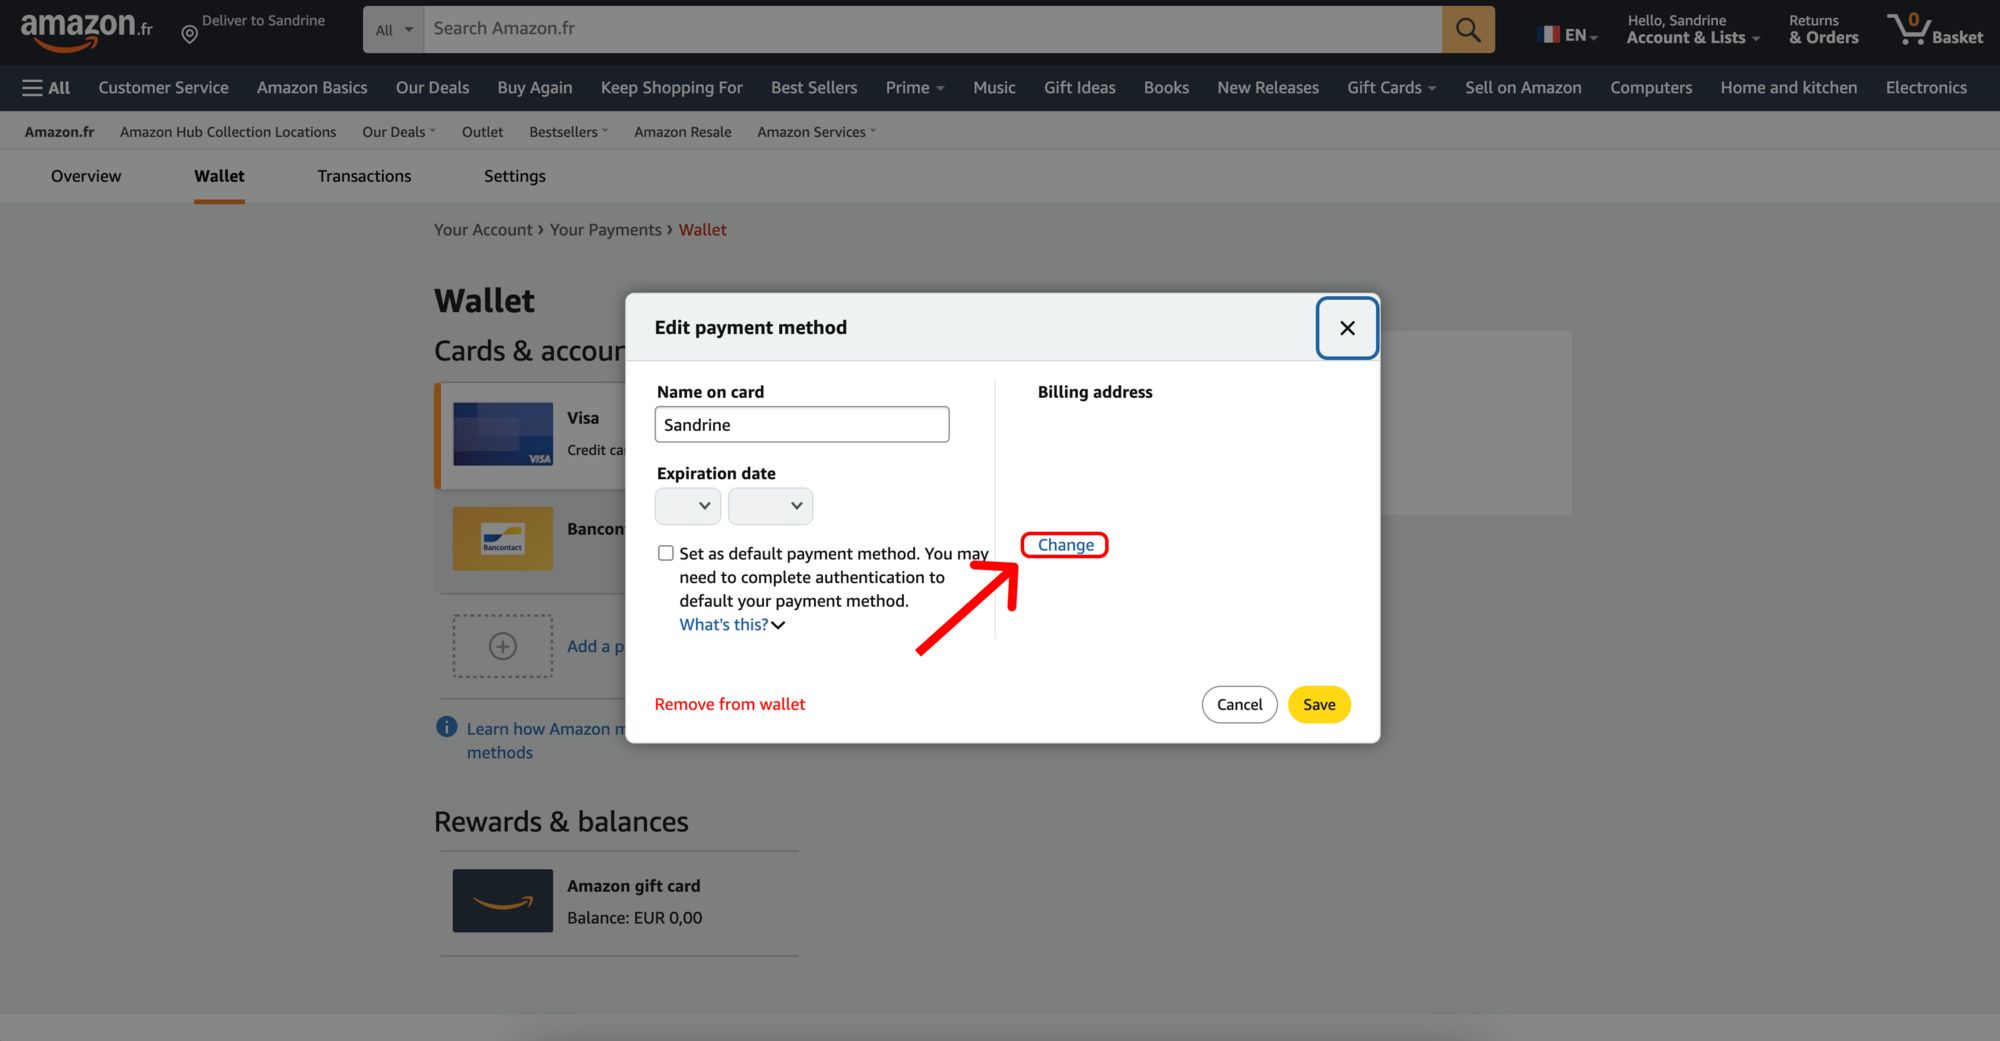Open Amazon Hub Collection Locations
This screenshot has height=1041, width=2000.
tap(228, 132)
